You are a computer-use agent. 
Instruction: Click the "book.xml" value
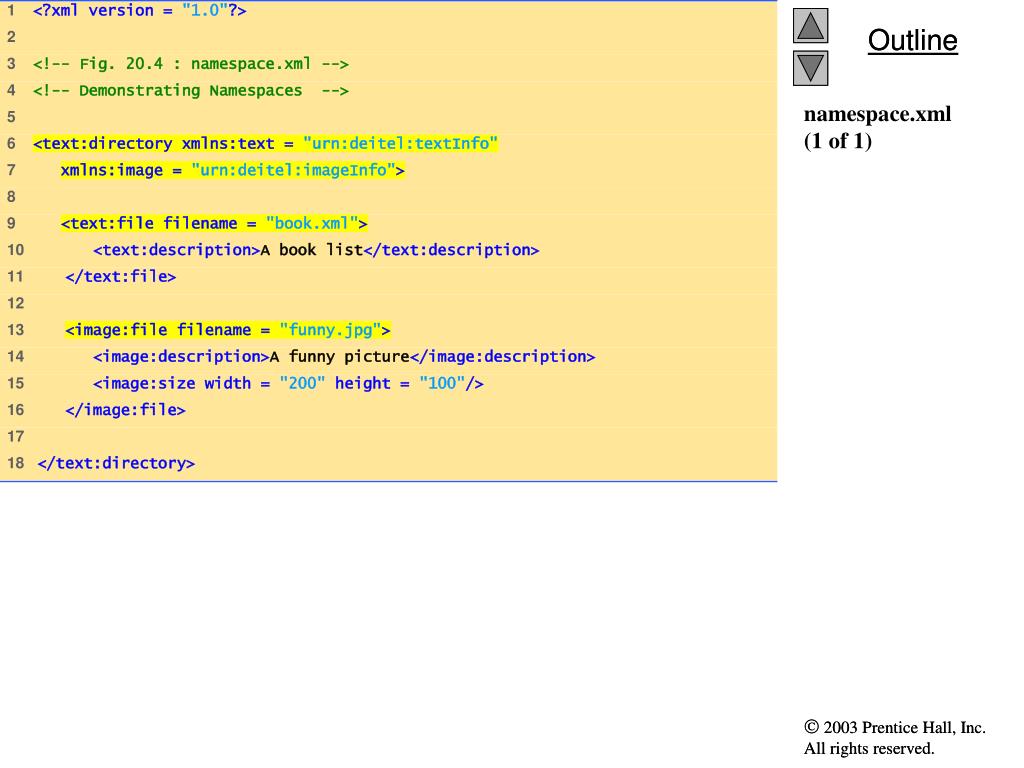[312, 223]
